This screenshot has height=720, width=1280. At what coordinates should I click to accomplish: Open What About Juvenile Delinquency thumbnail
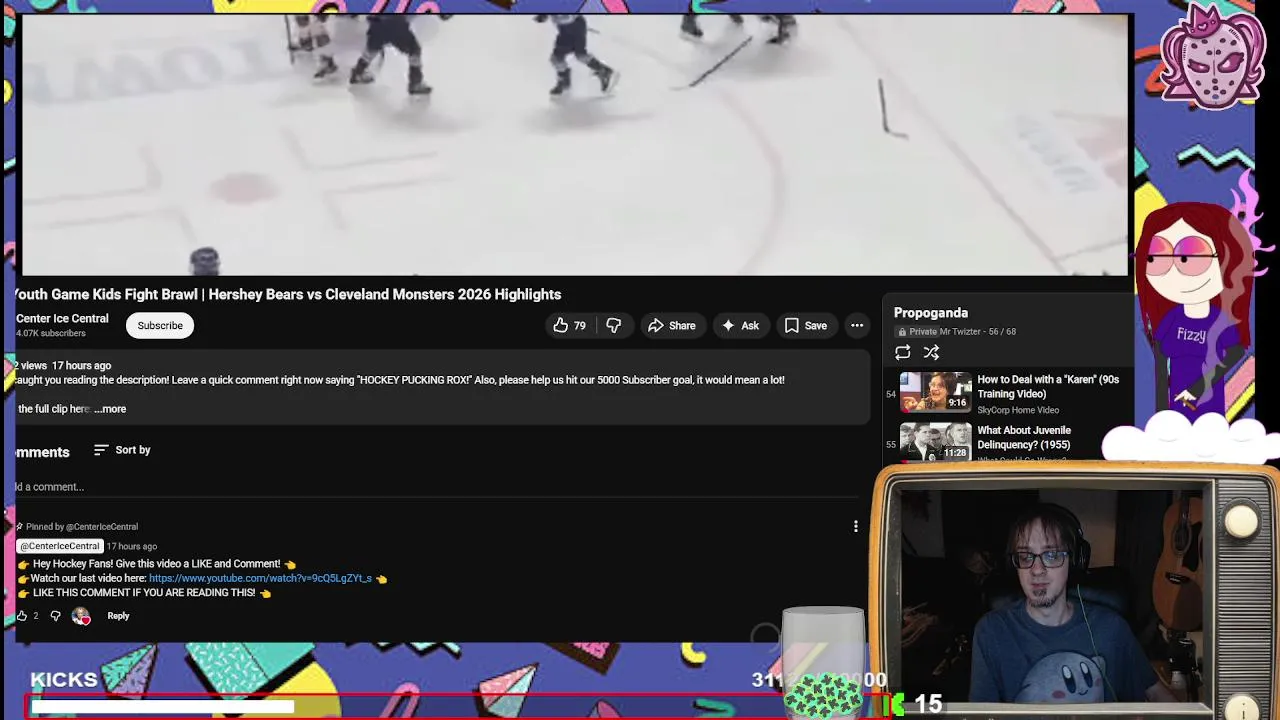[935, 442]
